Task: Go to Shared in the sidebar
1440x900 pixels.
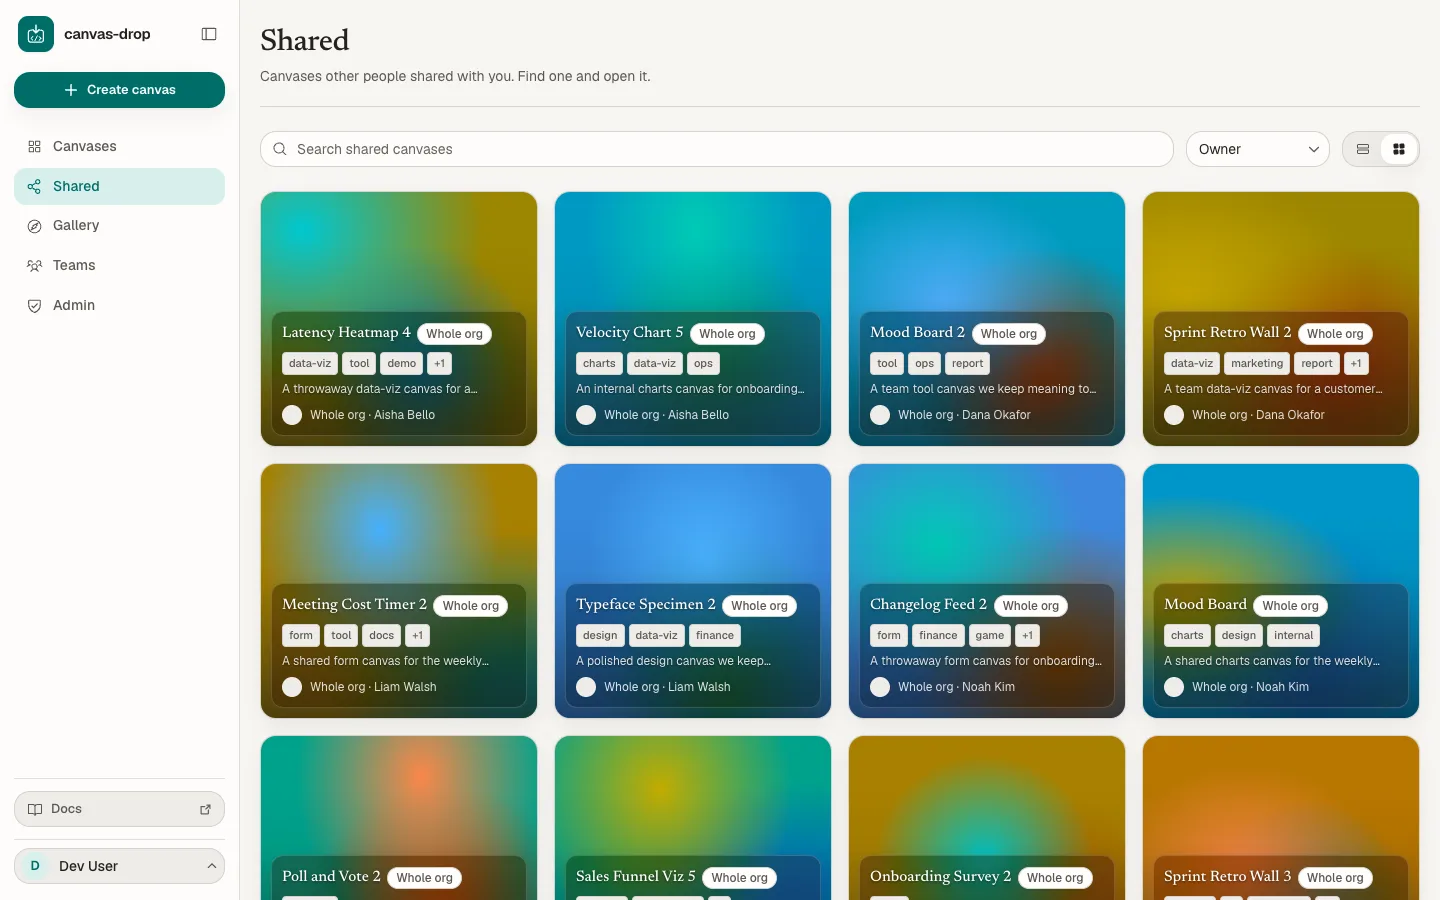Action: click(x=119, y=187)
